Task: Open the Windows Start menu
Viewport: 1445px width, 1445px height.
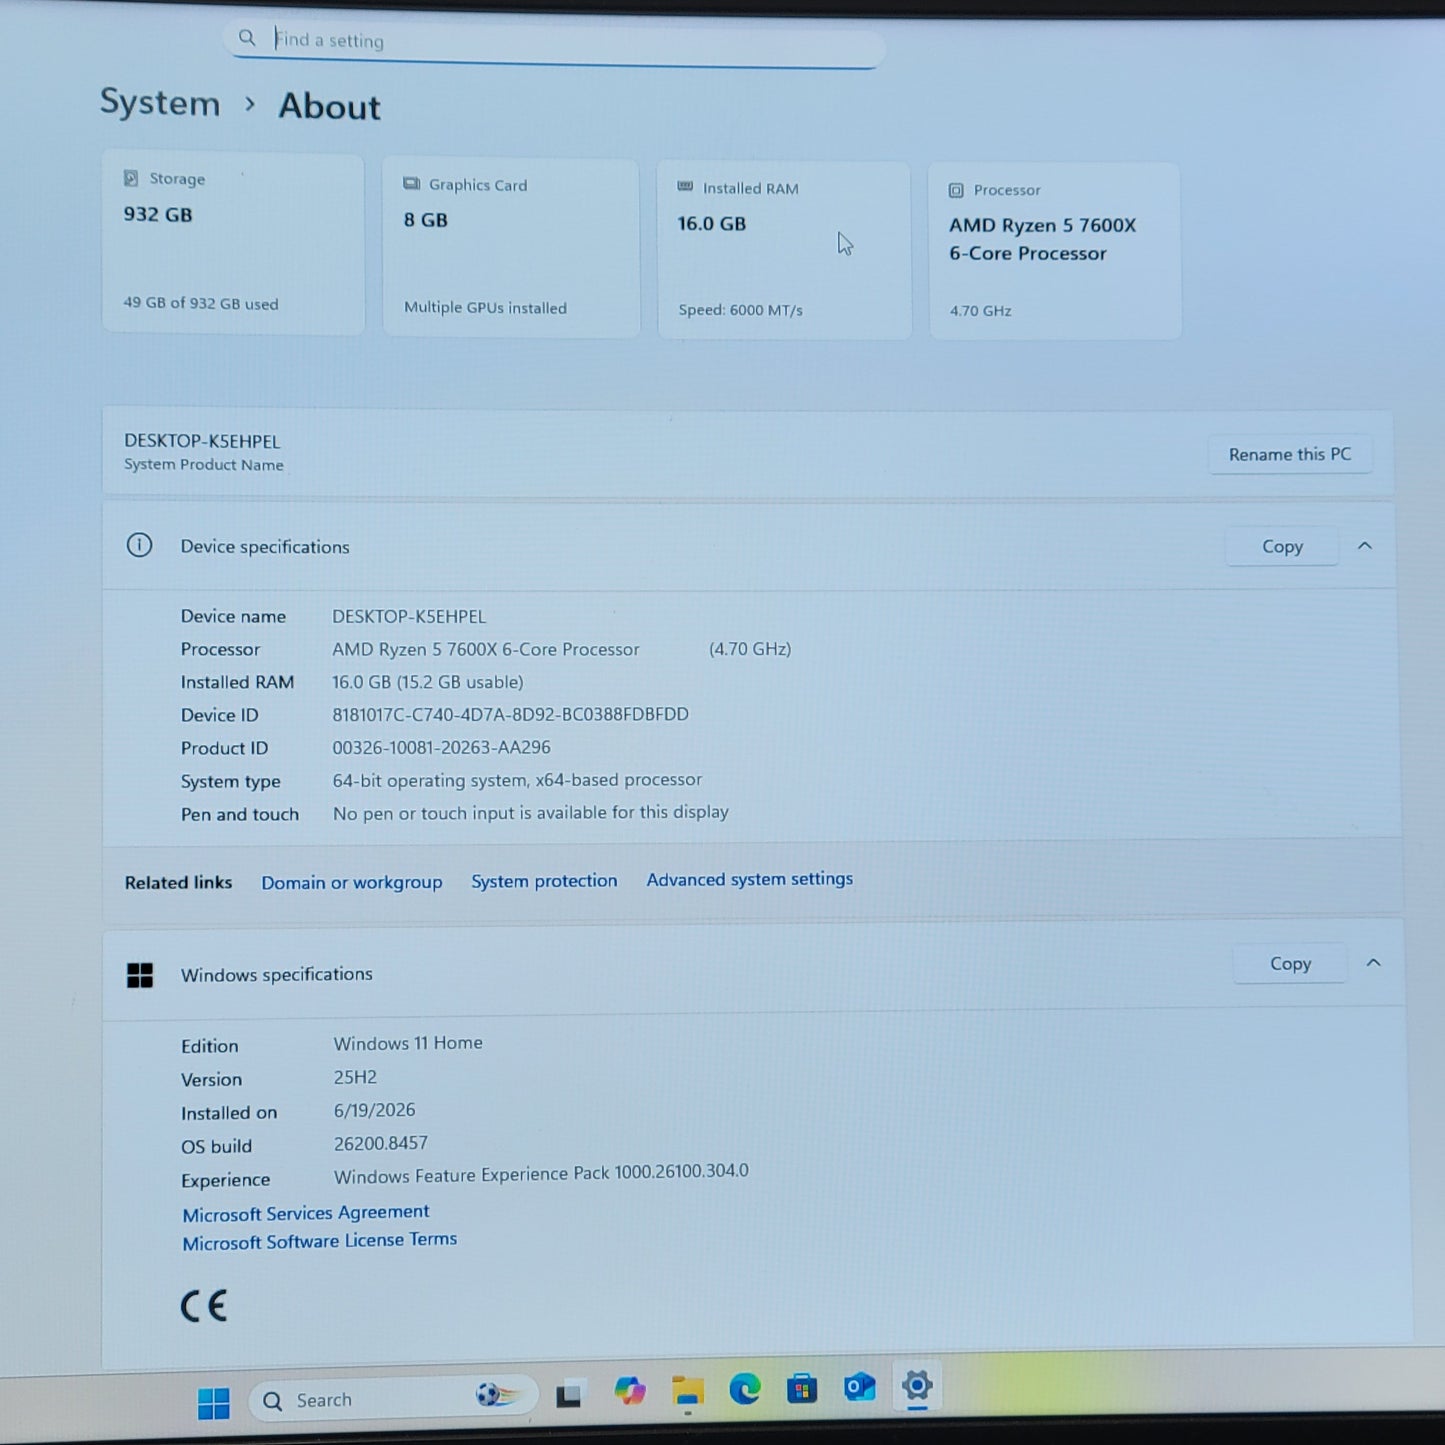Action: click(213, 1403)
